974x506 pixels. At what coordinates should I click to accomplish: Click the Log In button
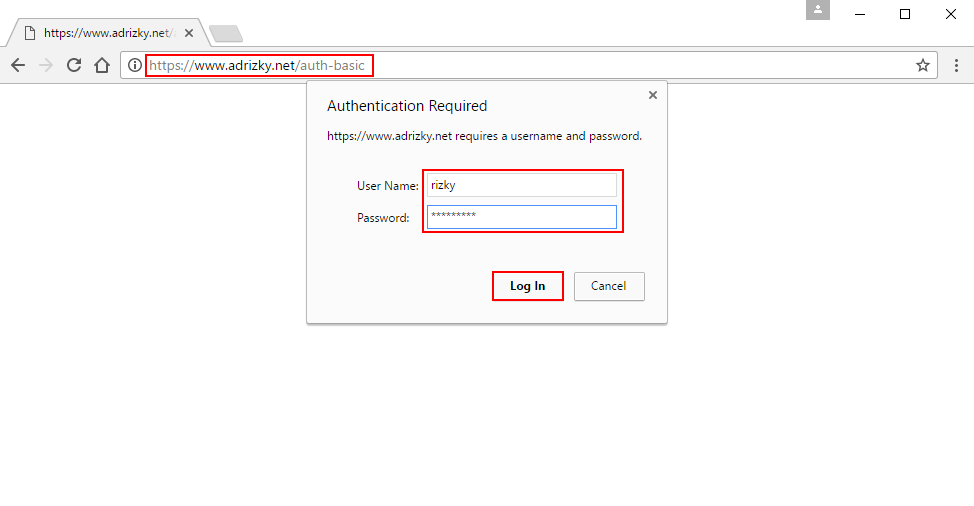coord(528,286)
